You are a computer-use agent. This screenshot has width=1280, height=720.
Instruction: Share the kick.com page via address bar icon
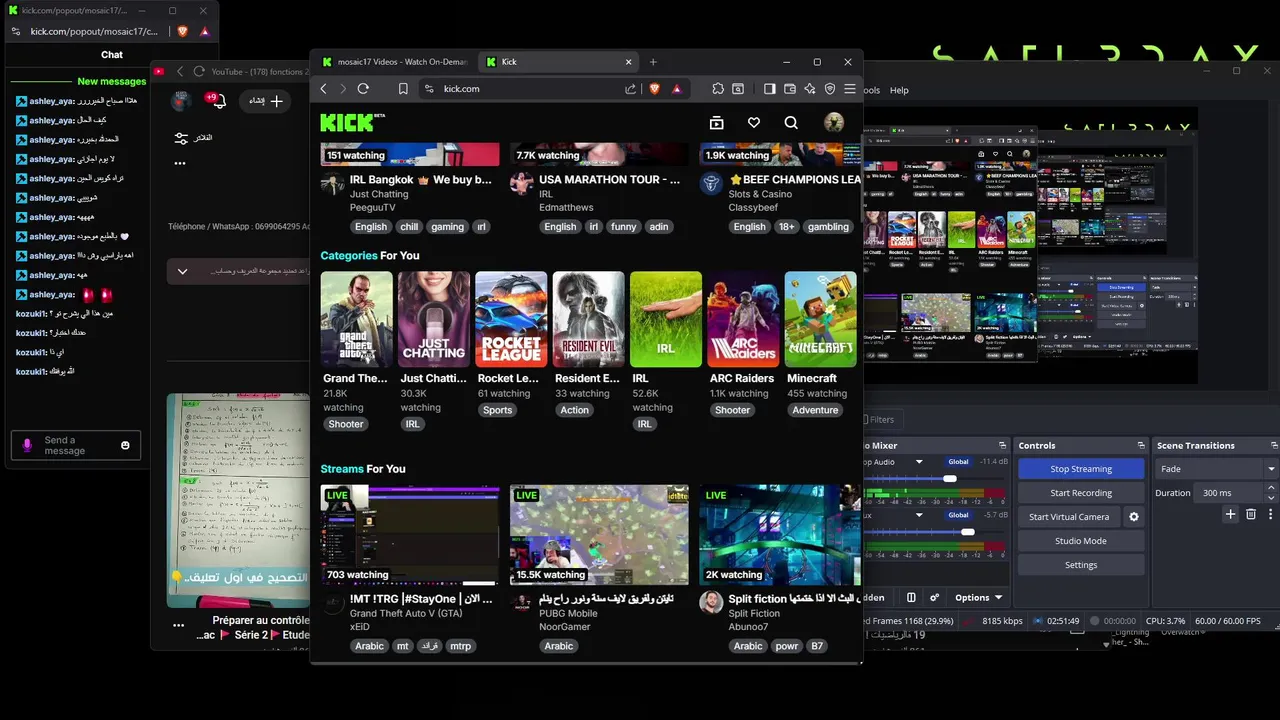pyautogui.click(x=630, y=89)
